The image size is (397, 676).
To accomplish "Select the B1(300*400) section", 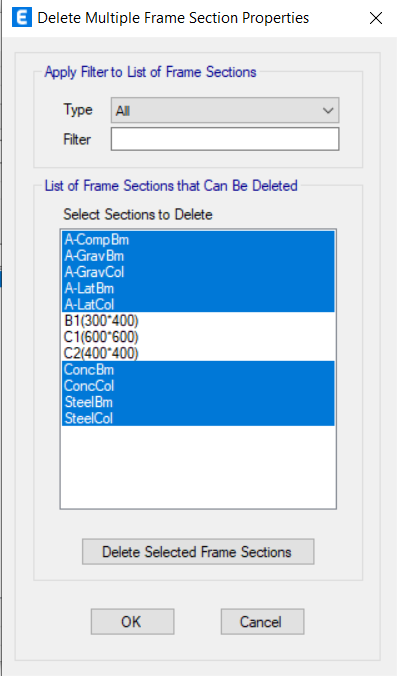I will (198, 321).
